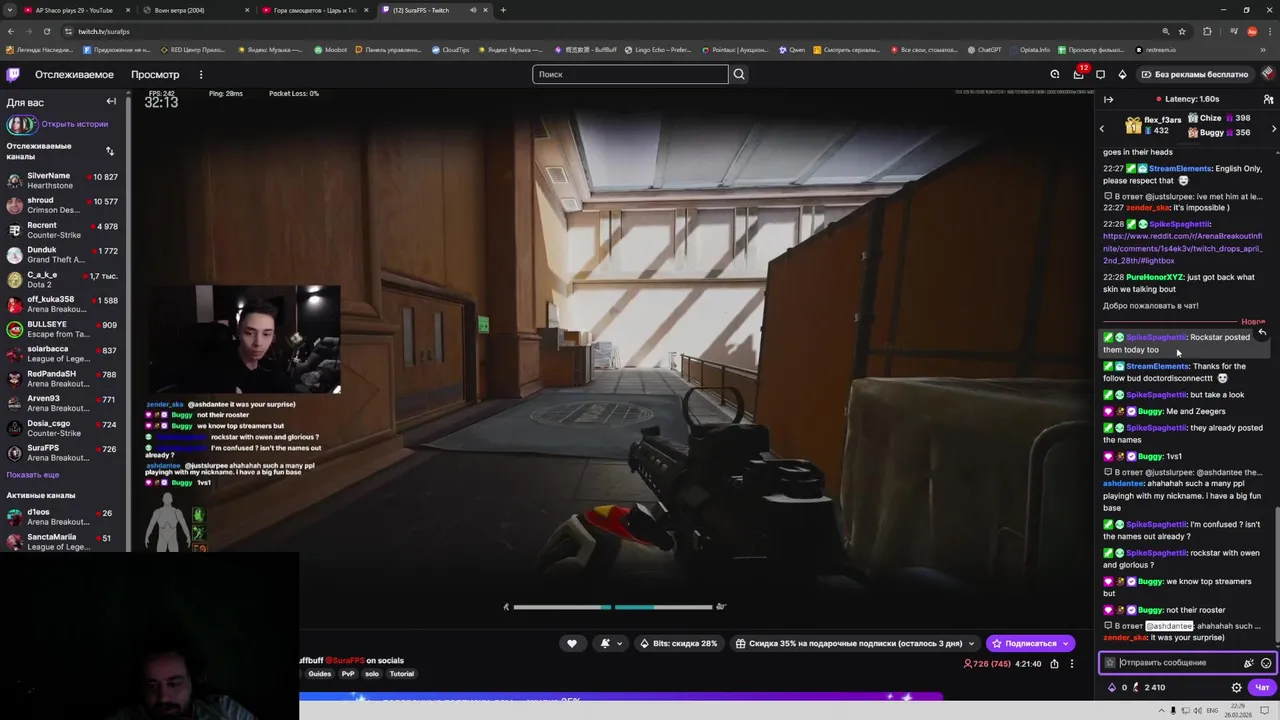Open Просмотр navigation item

click(155, 74)
